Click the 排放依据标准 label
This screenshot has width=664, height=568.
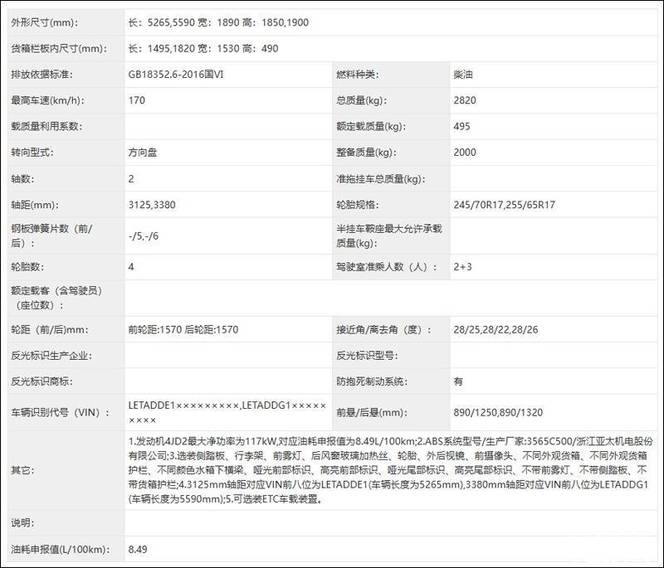pyautogui.click(x=42, y=74)
